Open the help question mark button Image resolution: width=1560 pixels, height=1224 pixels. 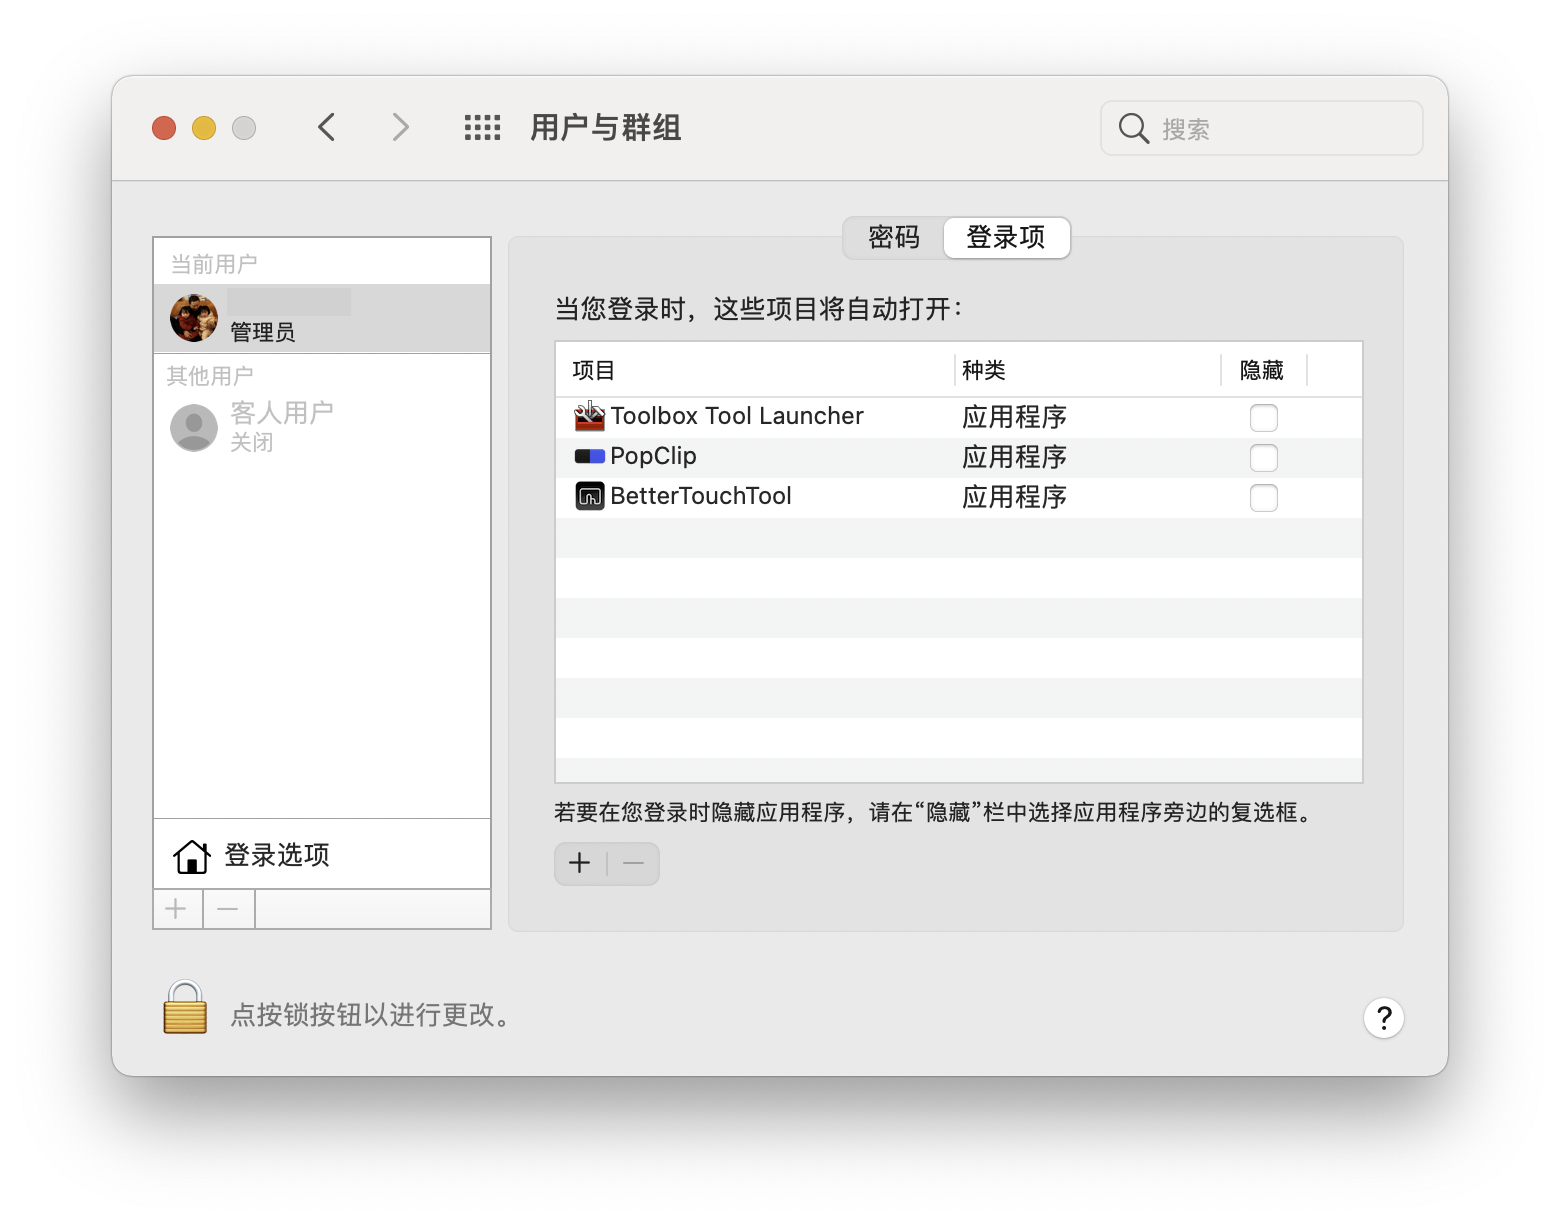(x=1383, y=1018)
